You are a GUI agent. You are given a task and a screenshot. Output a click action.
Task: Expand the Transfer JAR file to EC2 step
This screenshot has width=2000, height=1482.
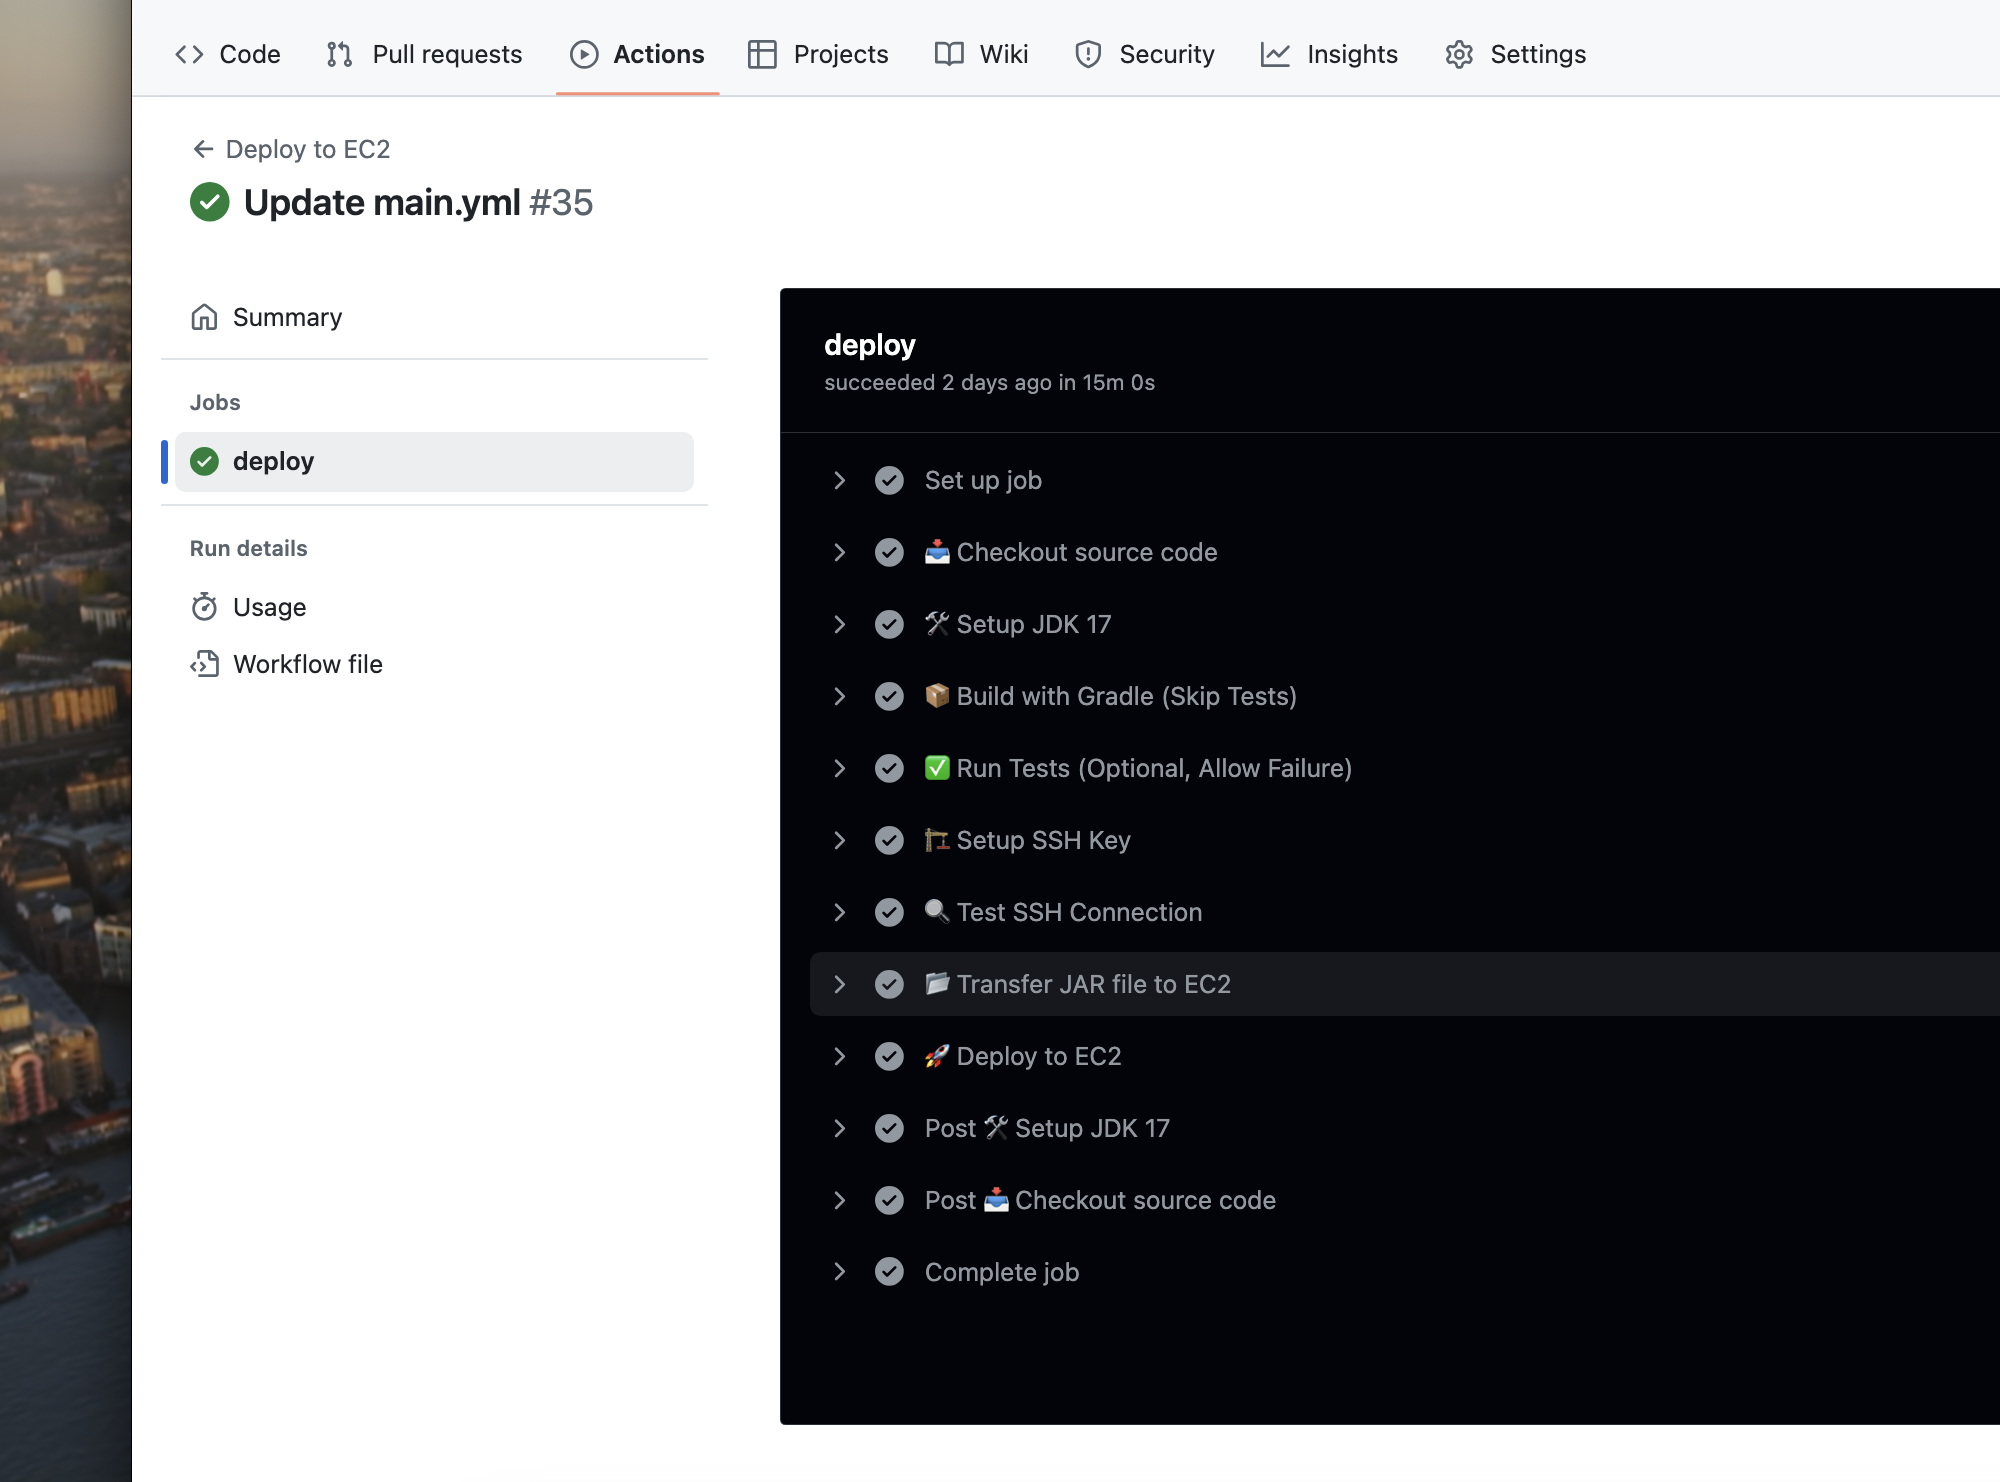(x=840, y=984)
